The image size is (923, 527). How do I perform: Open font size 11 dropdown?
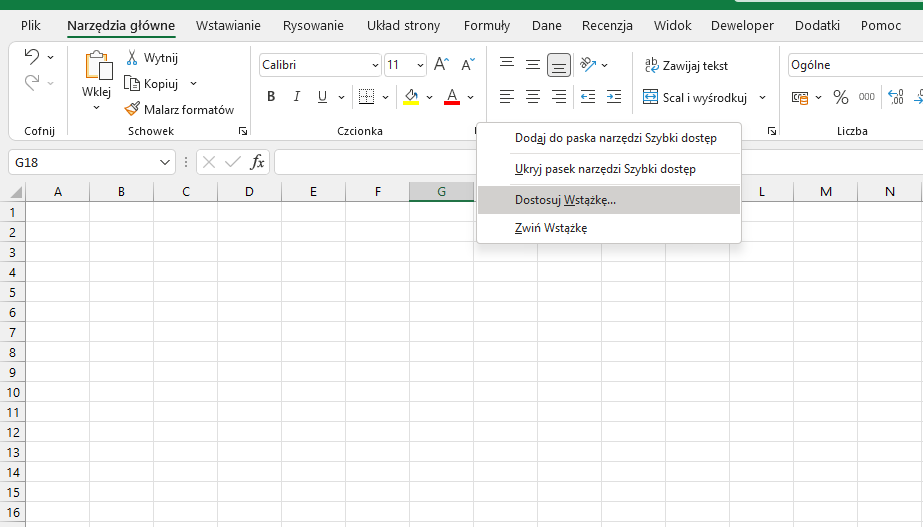click(x=420, y=65)
